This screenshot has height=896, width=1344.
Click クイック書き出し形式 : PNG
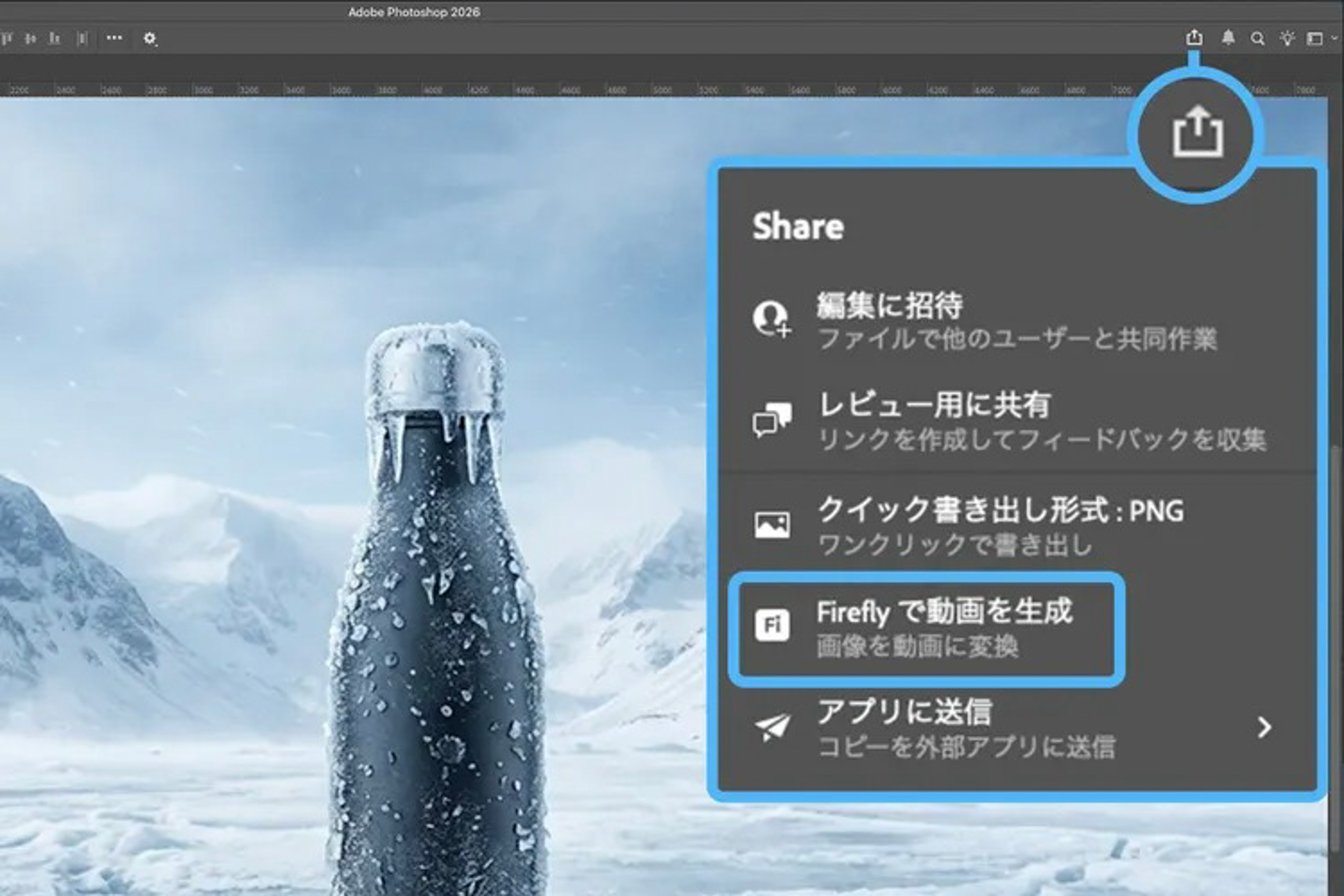click(1000, 511)
